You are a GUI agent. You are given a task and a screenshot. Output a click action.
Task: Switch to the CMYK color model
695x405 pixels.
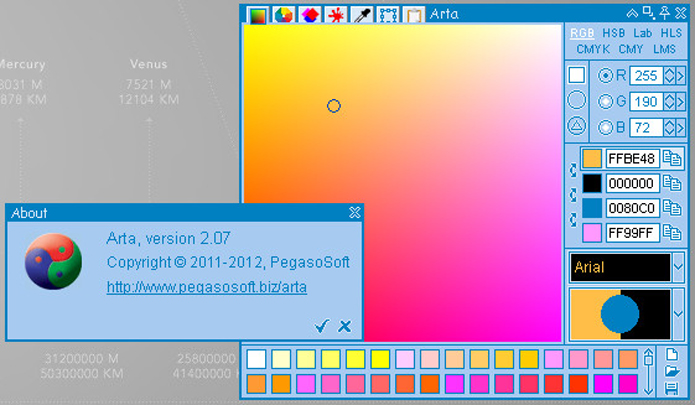(x=592, y=49)
